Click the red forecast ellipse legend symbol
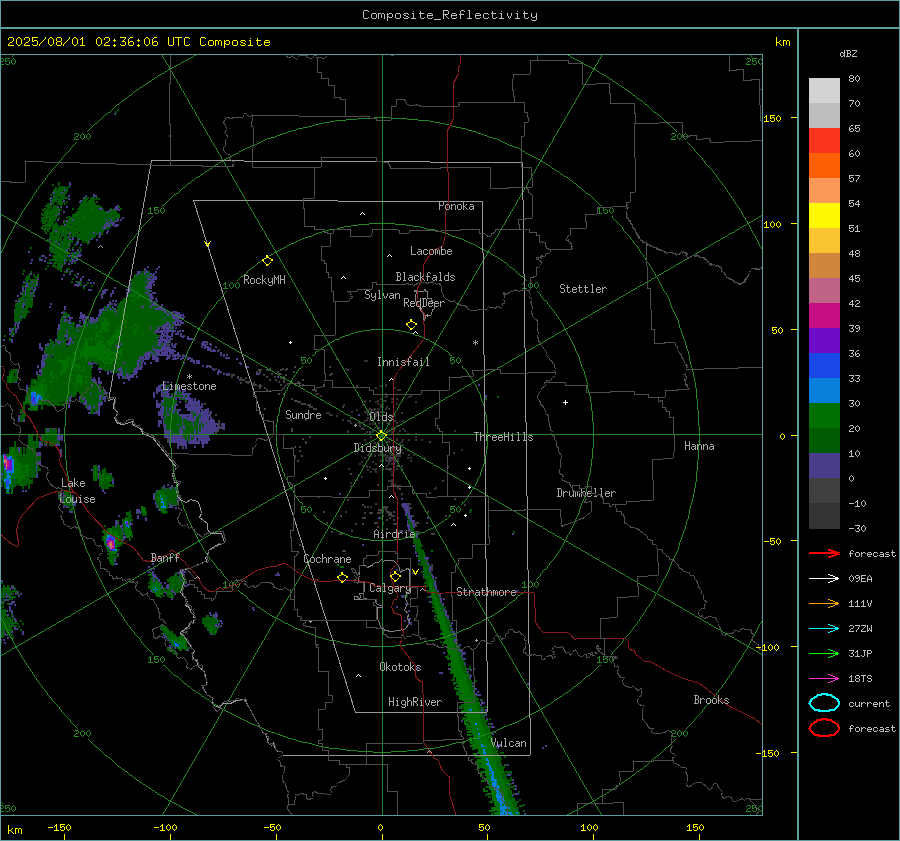 [x=824, y=728]
